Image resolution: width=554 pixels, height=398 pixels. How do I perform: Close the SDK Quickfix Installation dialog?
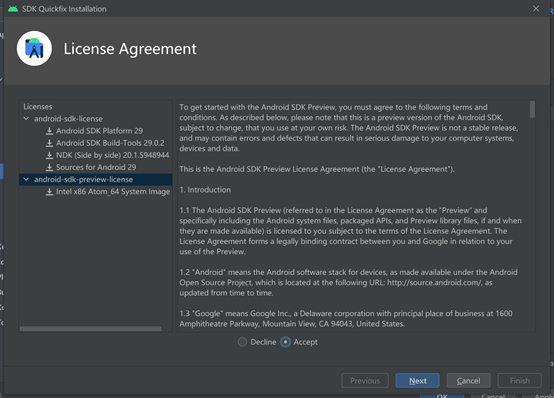coord(536,8)
